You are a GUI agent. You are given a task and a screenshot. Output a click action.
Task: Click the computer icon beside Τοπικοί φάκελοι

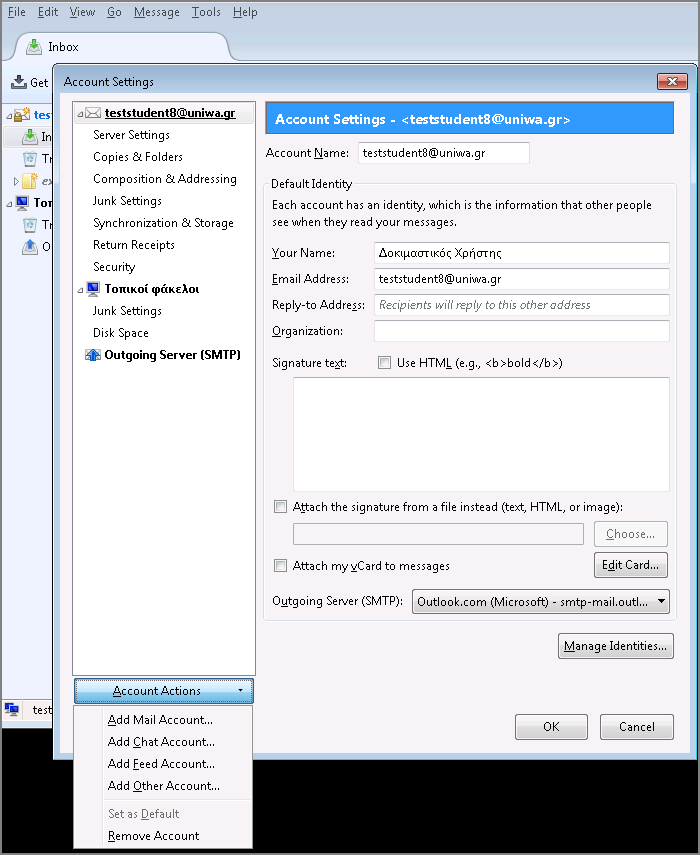pyautogui.click(x=93, y=289)
